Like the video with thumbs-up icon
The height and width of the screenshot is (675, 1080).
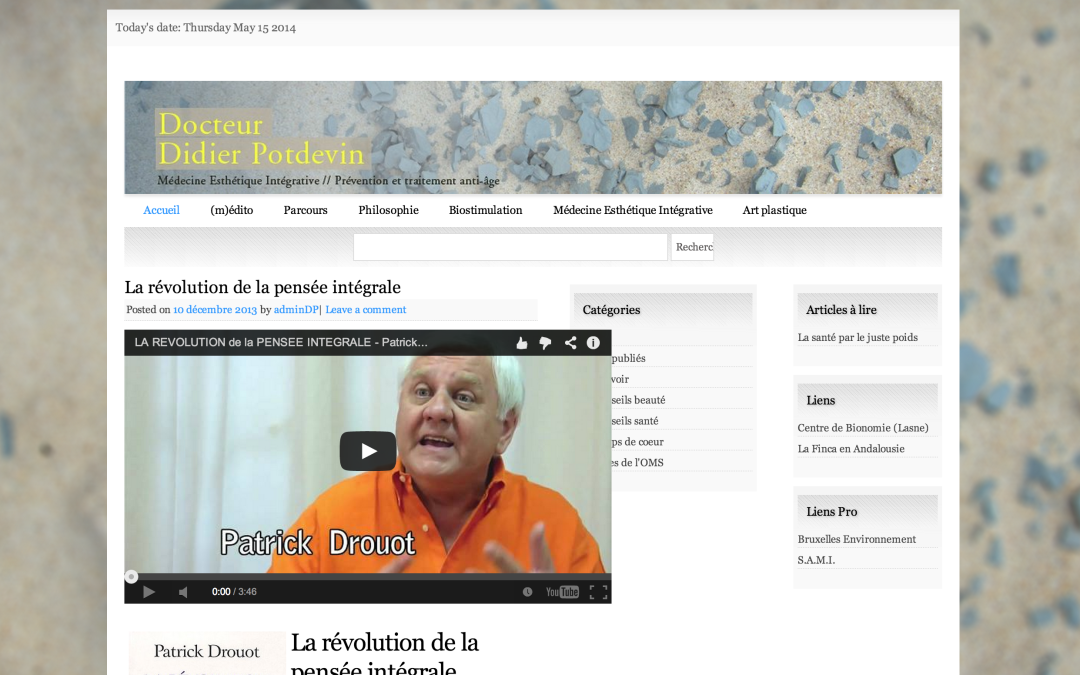[522, 343]
